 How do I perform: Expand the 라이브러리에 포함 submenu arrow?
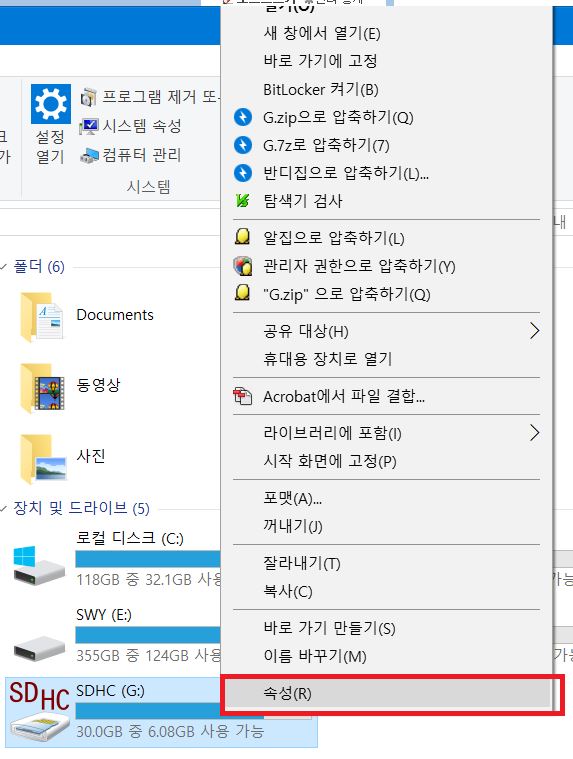click(534, 433)
